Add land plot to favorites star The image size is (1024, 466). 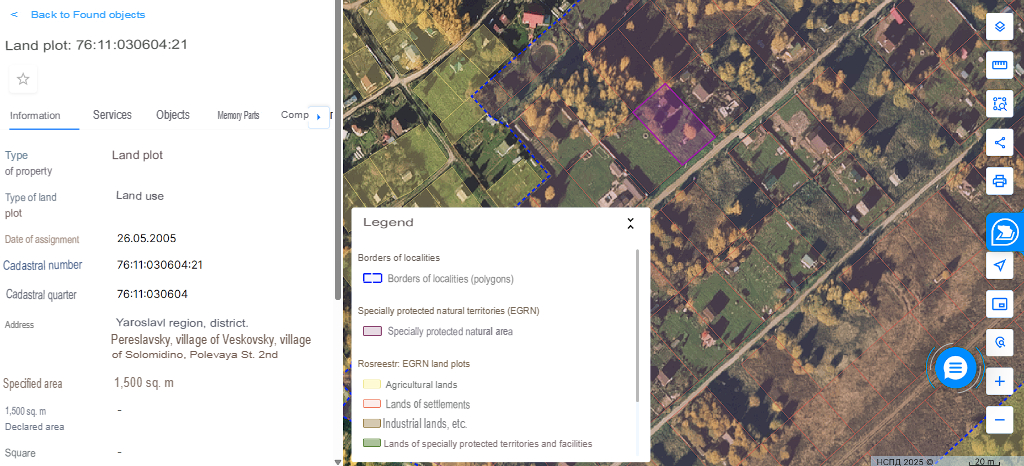point(23,79)
